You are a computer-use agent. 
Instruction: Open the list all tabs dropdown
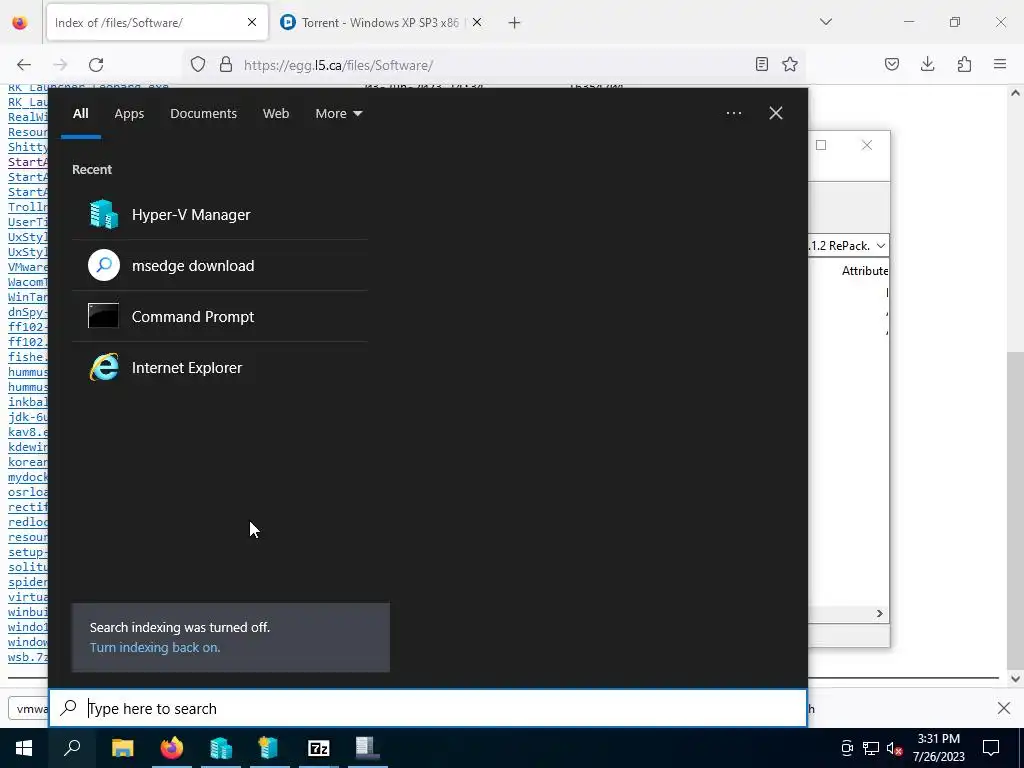point(825,22)
